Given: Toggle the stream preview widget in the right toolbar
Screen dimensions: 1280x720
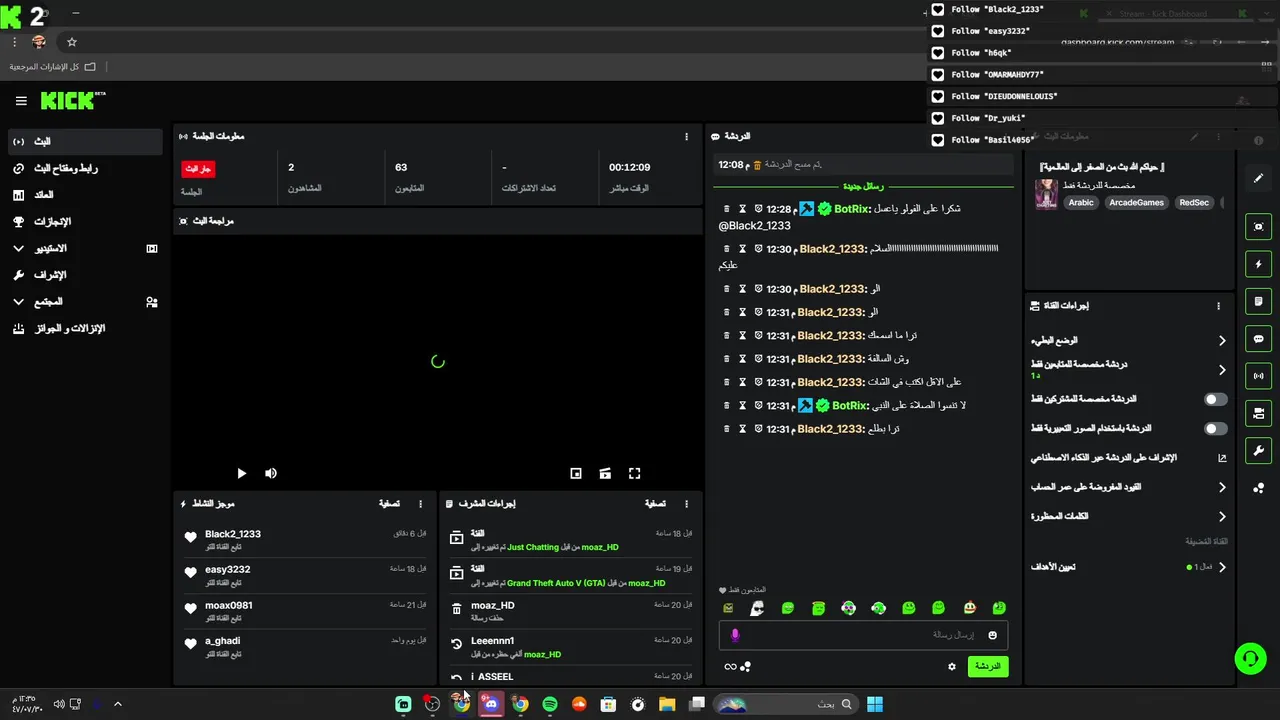Looking at the screenshot, I should coord(1259,227).
